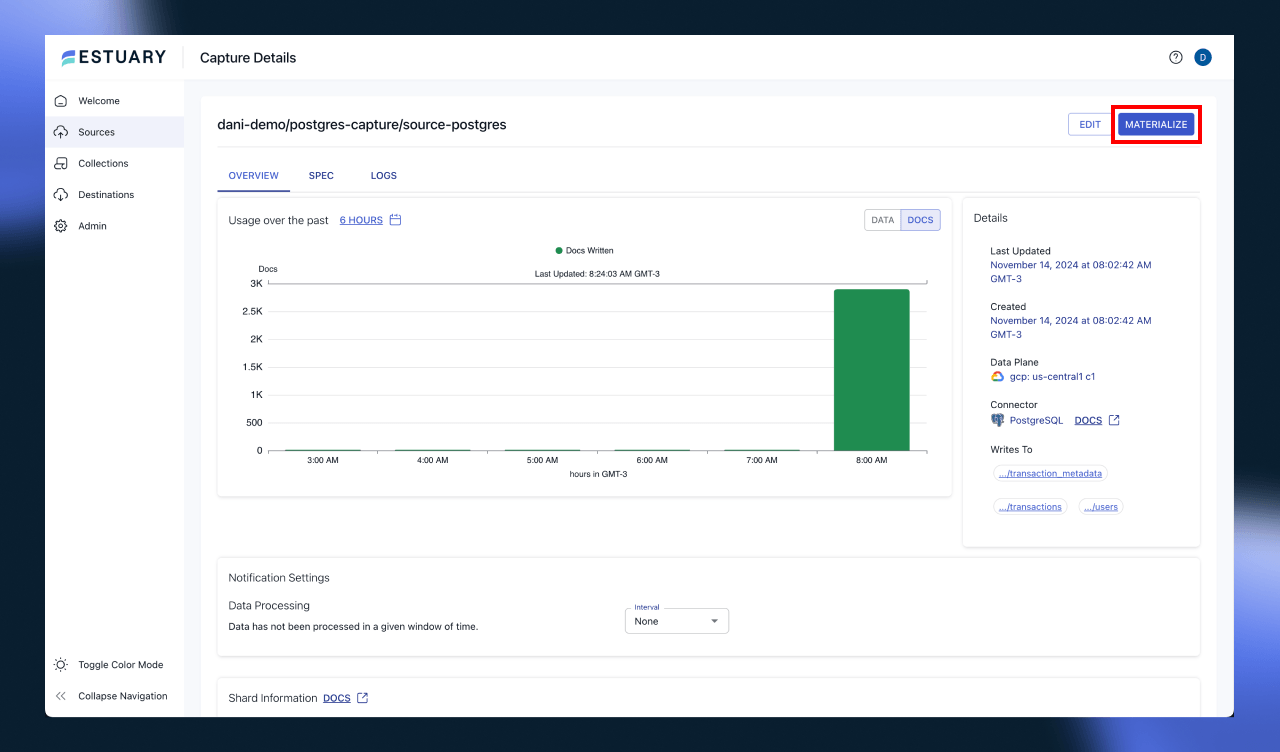
Task: Open Destinations in the sidebar
Action: [114, 195]
